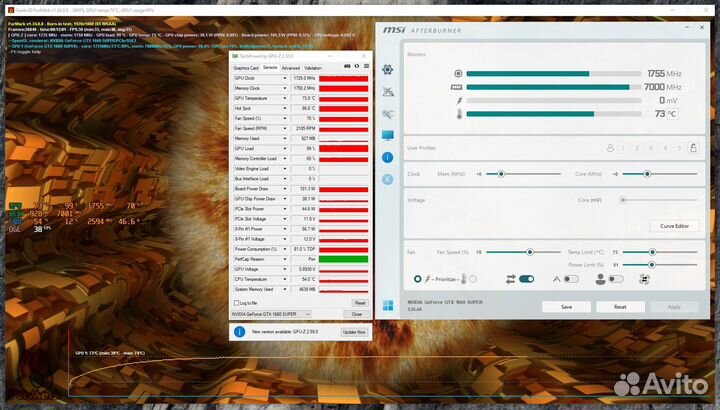Screen dimensions: 720x410
Task: Select user profile slot 5
Action: (x=679, y=148)
